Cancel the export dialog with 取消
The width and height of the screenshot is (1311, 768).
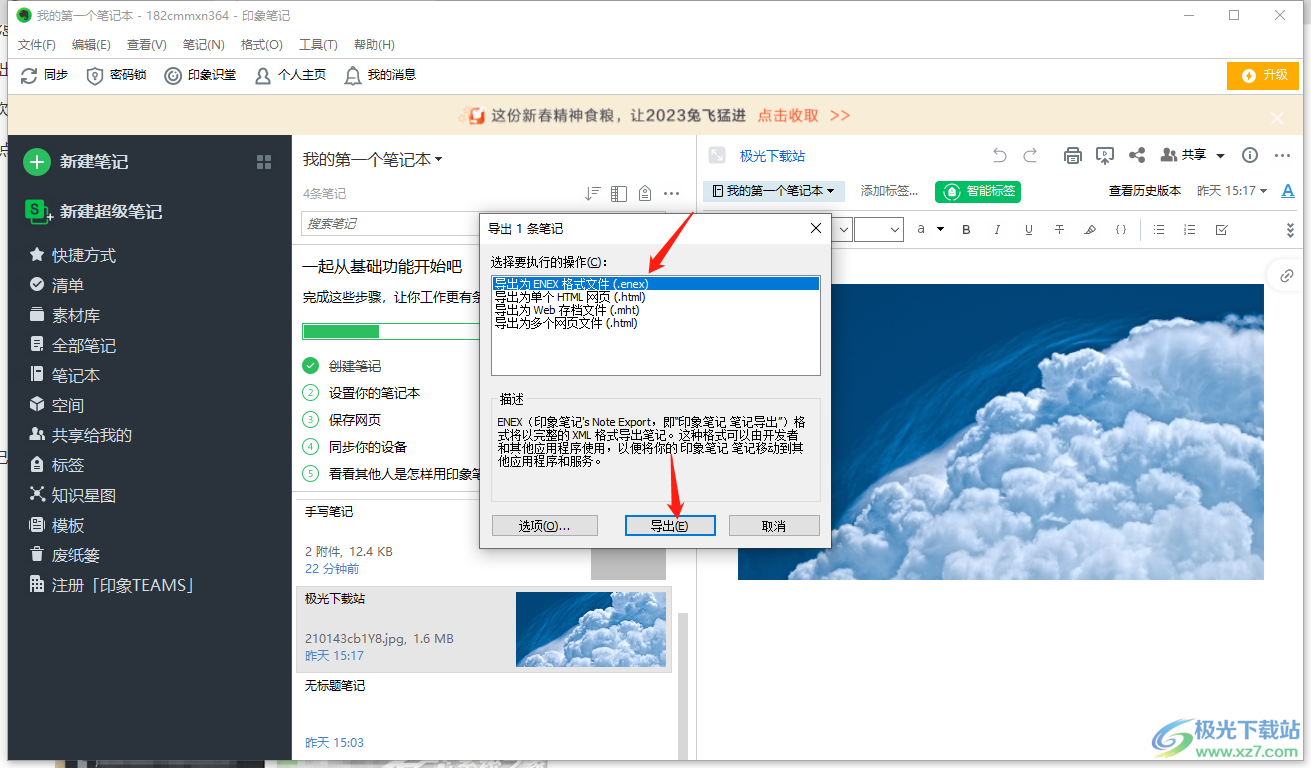point(774,526)
